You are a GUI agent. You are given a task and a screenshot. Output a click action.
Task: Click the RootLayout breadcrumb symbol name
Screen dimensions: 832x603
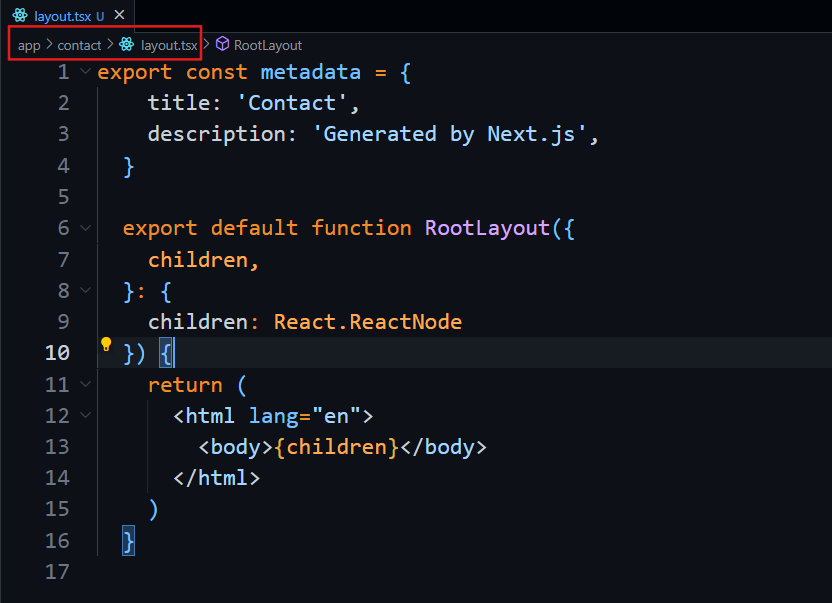(x=268, y=45)
